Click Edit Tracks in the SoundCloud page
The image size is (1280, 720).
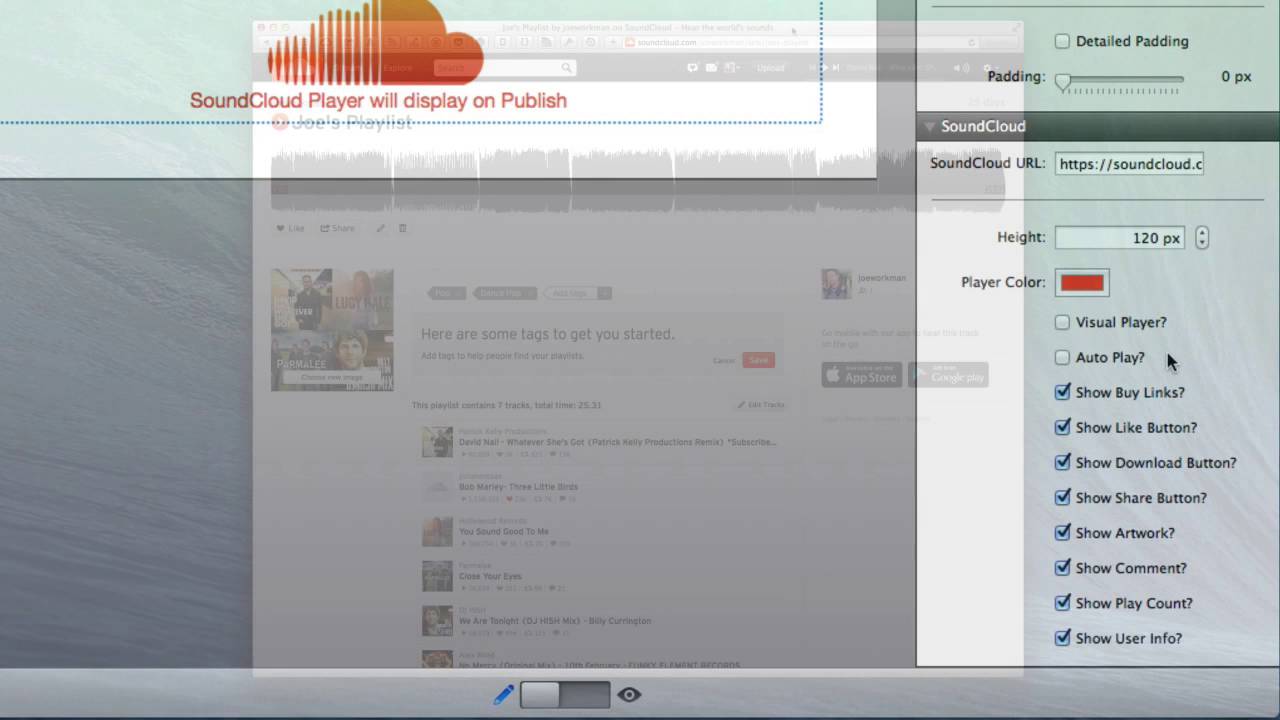[x=761, y=405]
